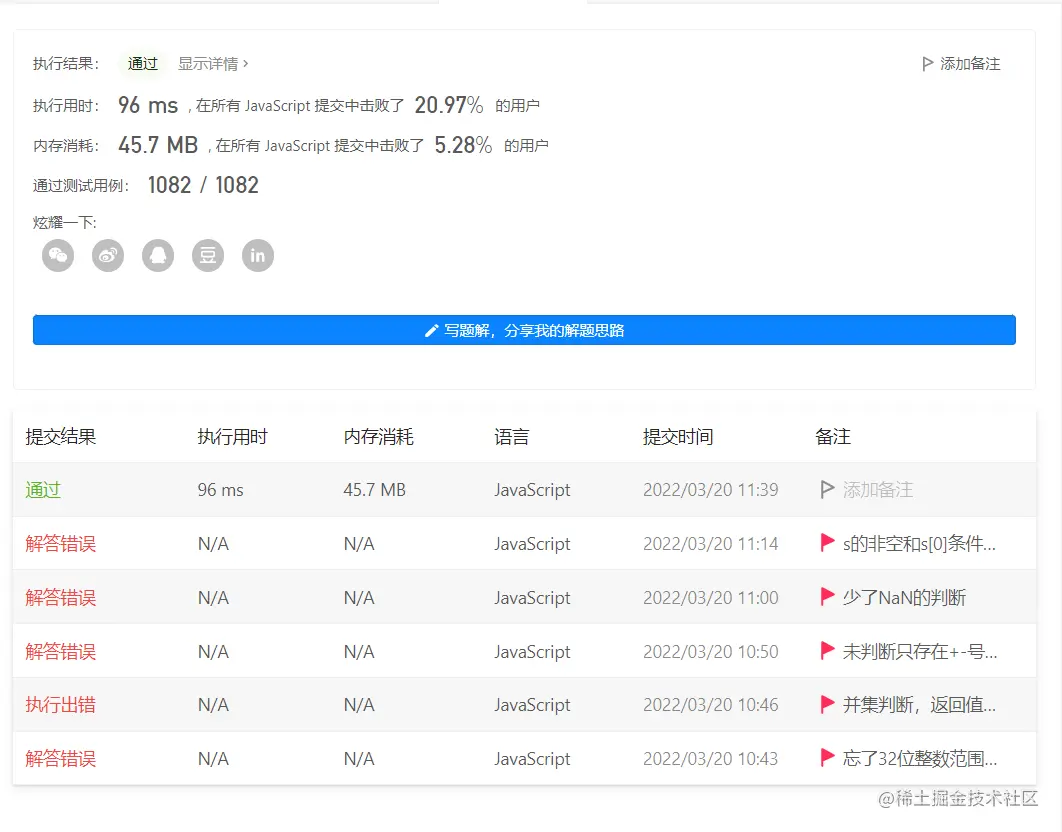Share result via LinkedIn icon
The height and width of the screenshot is (832, 1062).
(x=258, y=255)
